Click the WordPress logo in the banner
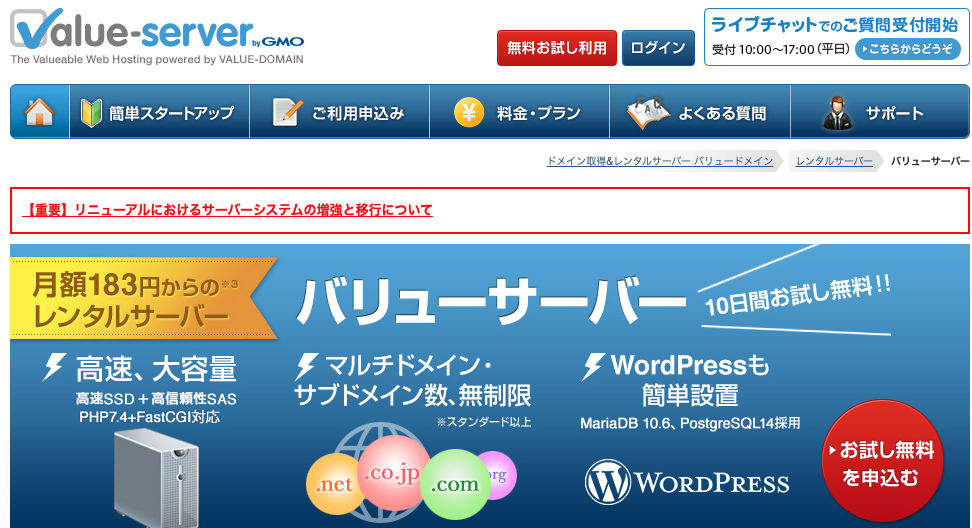The width and height of the screenshot is (972, 528). pos(687,482)
